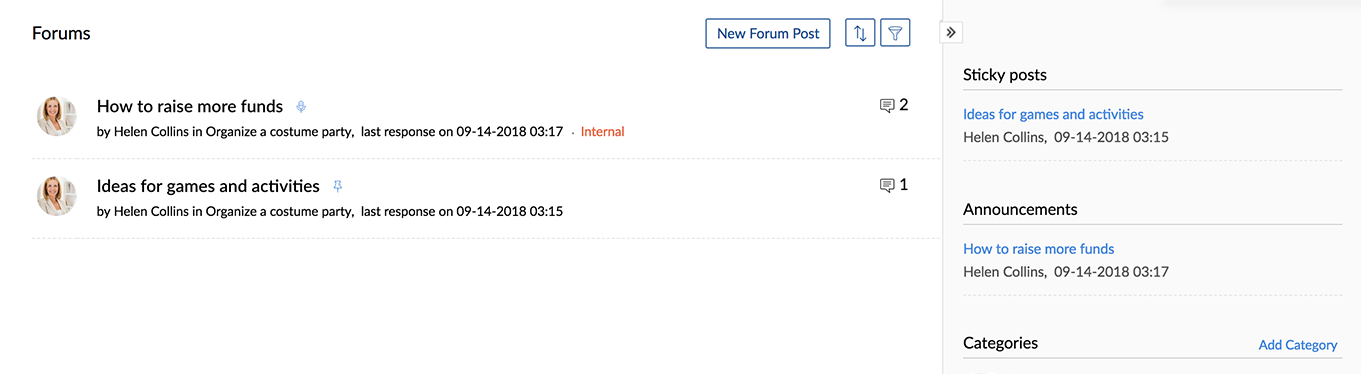Open announcement link How to raise more funds
The width and height of the screenshot is (1361, 374).
(1038, 248)
